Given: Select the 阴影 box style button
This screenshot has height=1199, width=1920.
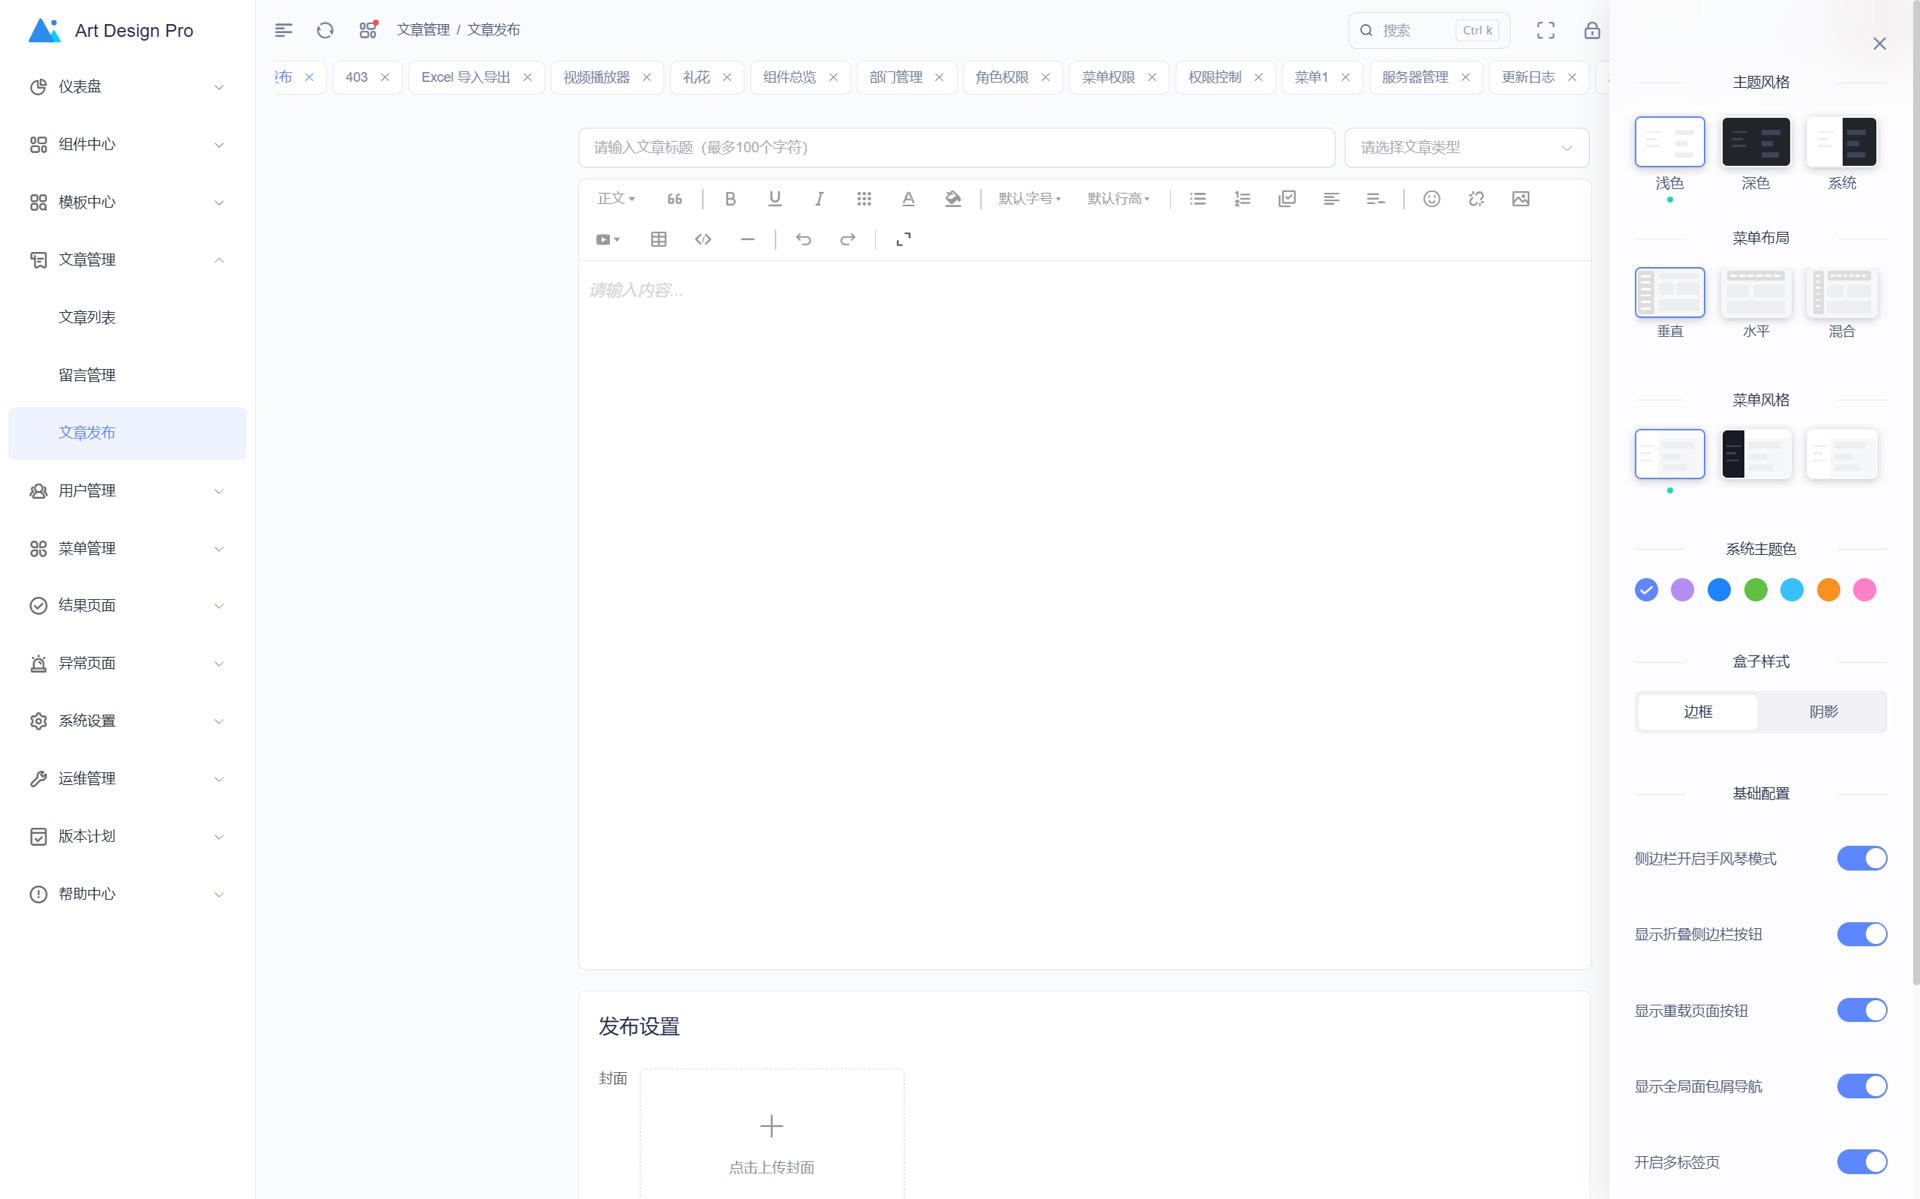Looking at the screenshot, I should 1823,712.
